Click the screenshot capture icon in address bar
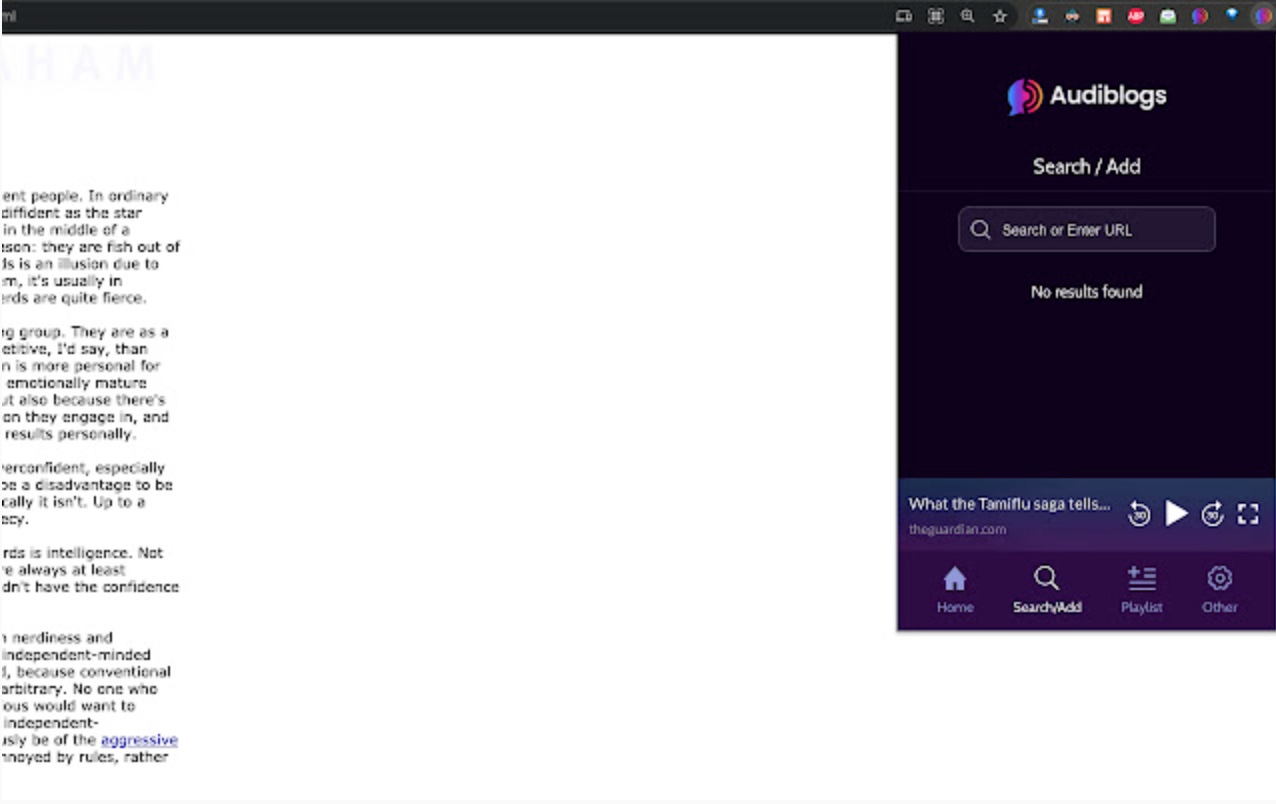 (x=935, y=16)
